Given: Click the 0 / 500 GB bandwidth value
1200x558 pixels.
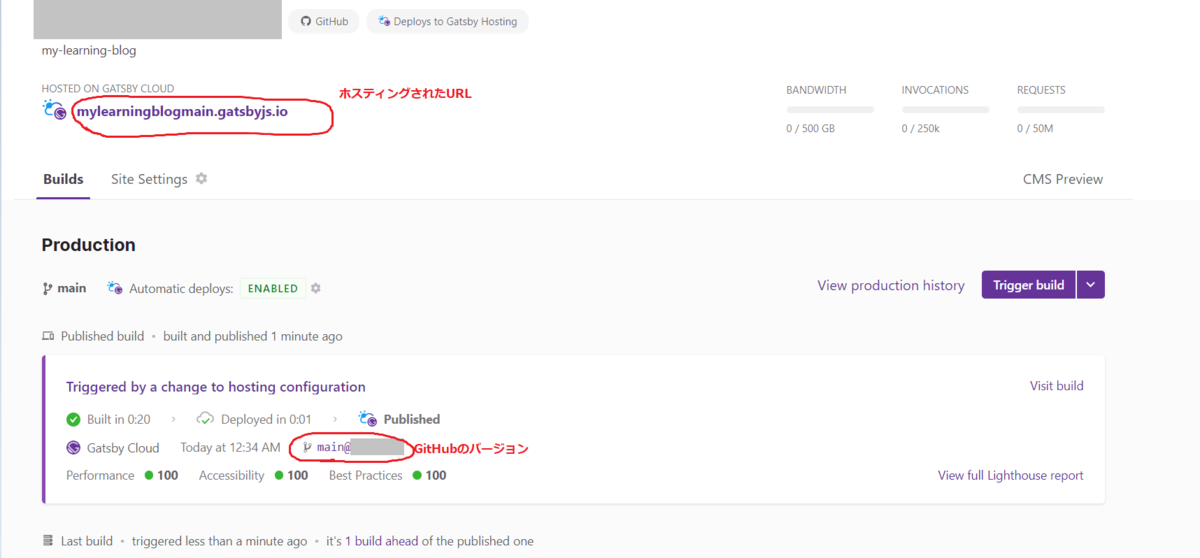Looking at the screenshot, I should pyautogui.click(x=811, y=128).
